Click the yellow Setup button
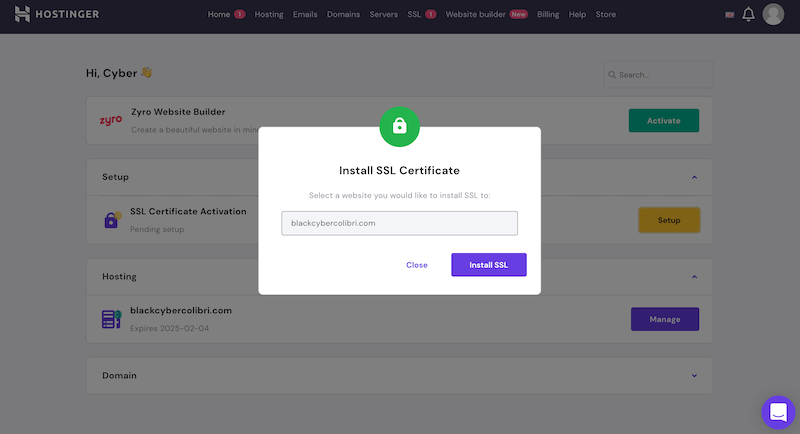 click(669, 220)
